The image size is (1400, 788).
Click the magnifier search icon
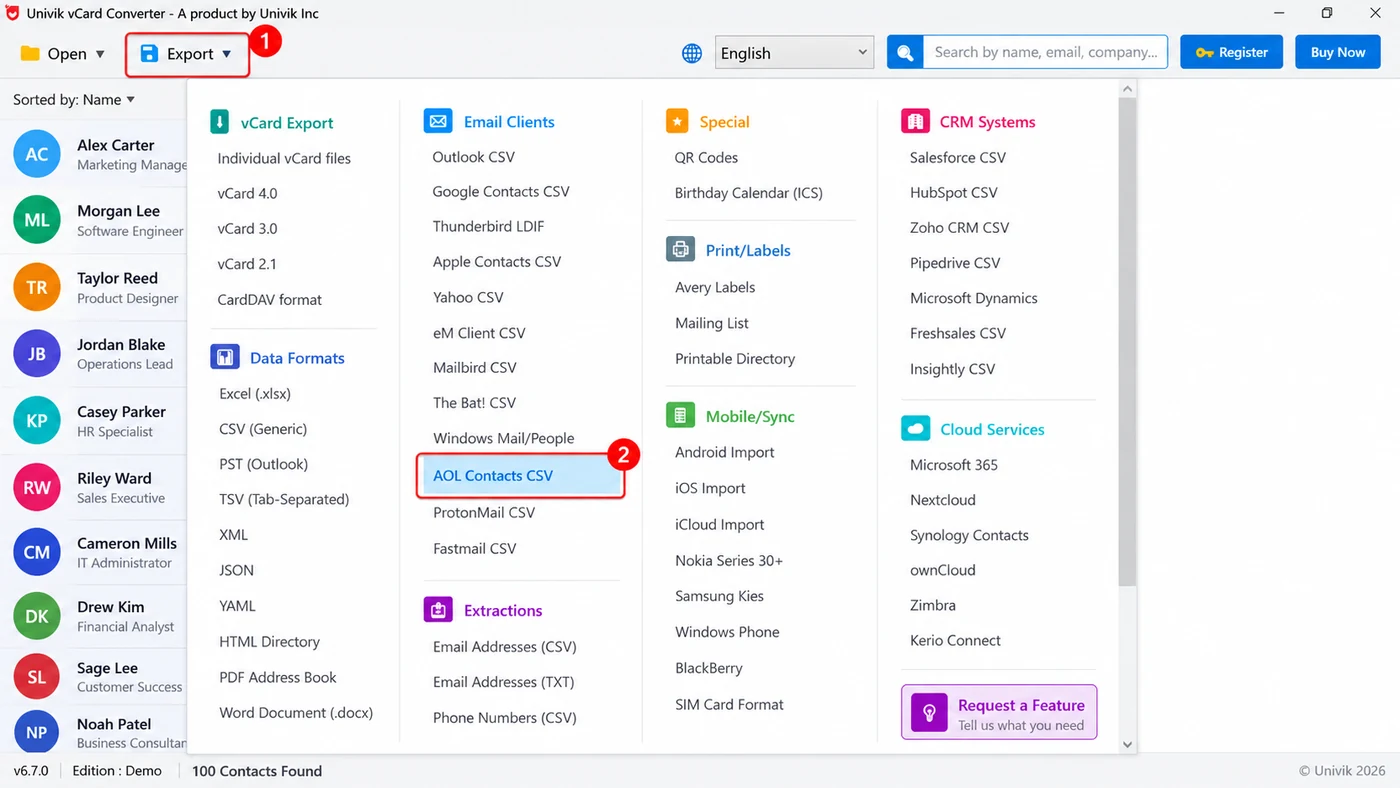pyautogui.click(x=905, y=53)
